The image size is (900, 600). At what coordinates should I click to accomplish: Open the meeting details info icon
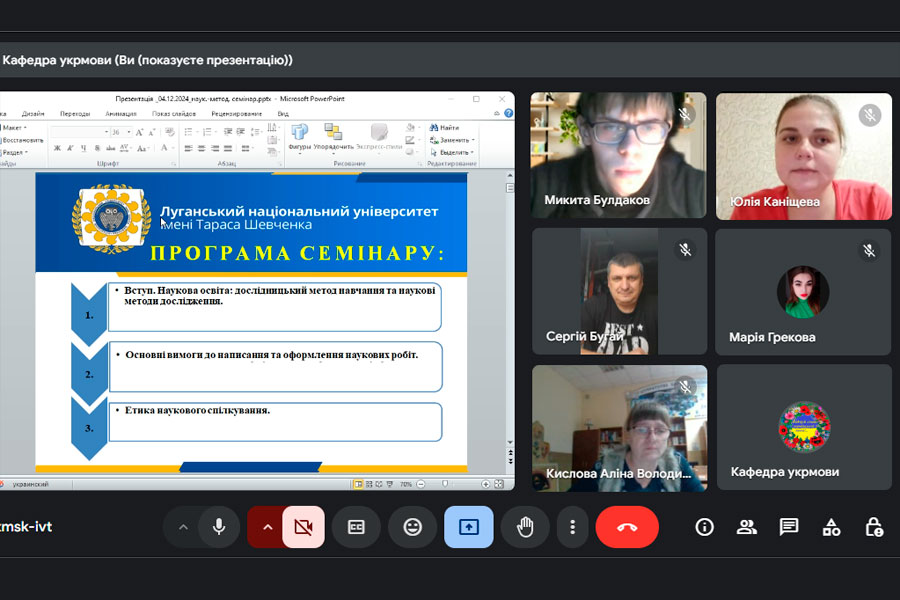[704, 527]
